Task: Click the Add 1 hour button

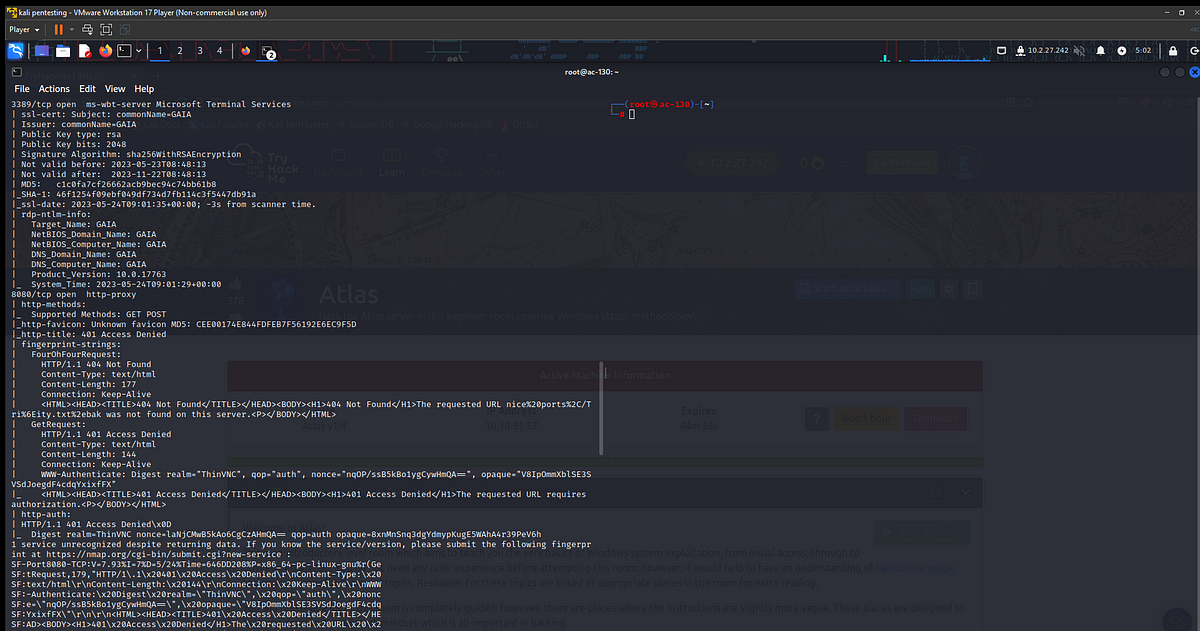Action: point(866,418)
